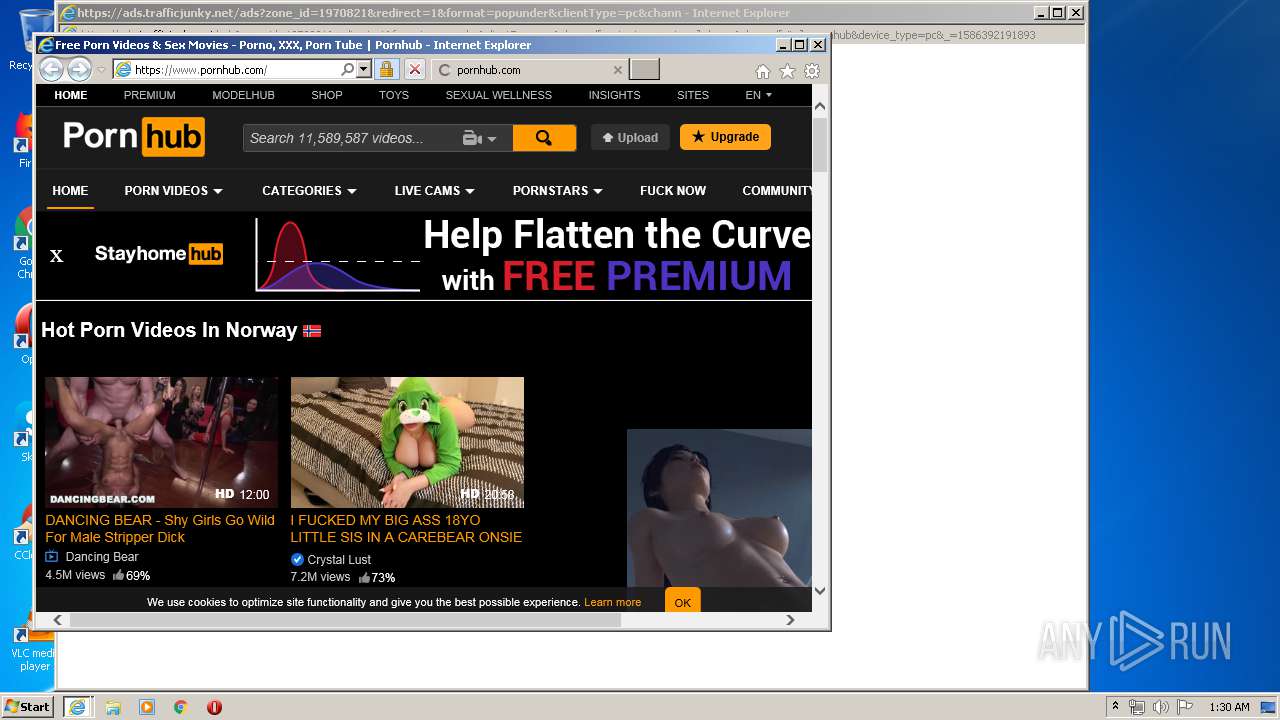Close the pornhub.com browser tab
1280x720 pixels.
617,70
